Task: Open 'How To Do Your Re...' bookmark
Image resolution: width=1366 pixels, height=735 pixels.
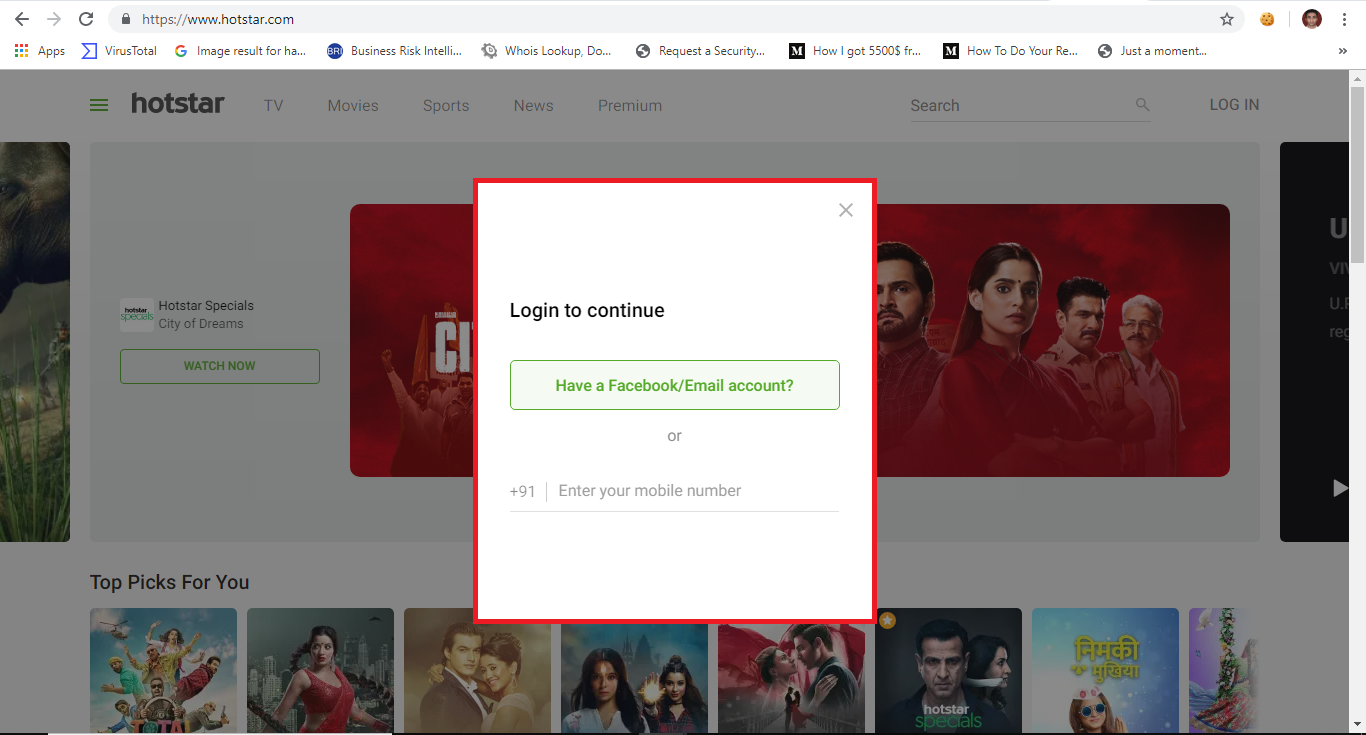Action: pos(1010,51)
